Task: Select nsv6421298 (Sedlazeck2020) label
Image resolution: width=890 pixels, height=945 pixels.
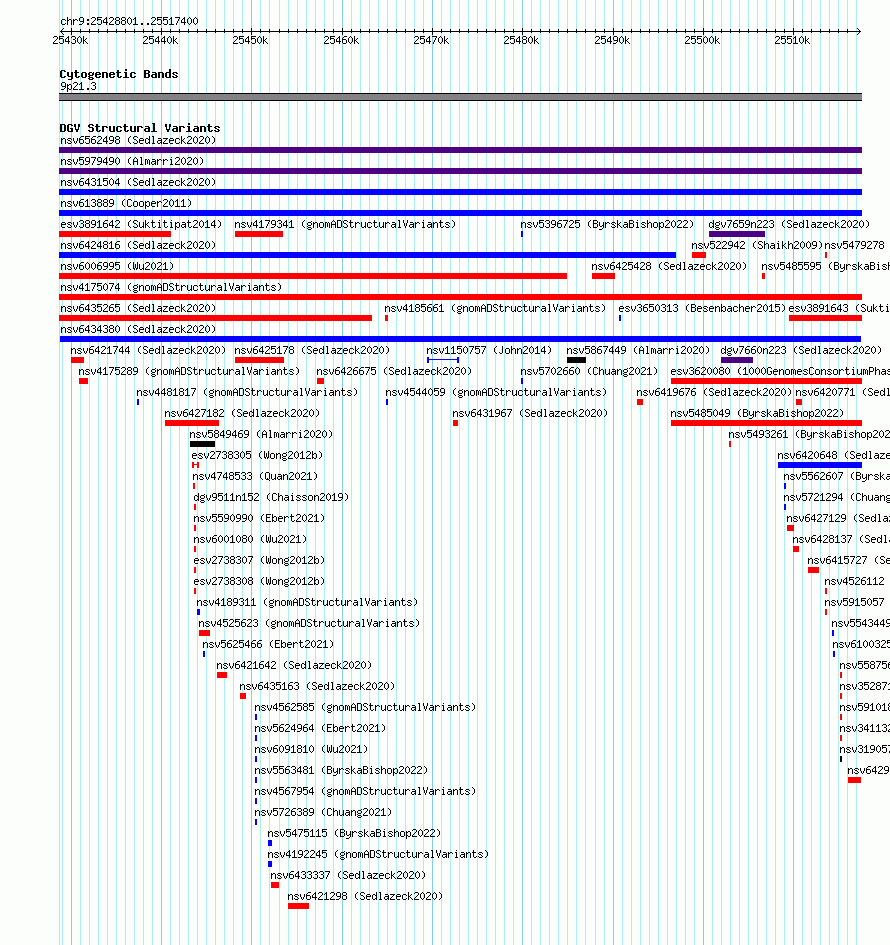Action: coord(365,896)
